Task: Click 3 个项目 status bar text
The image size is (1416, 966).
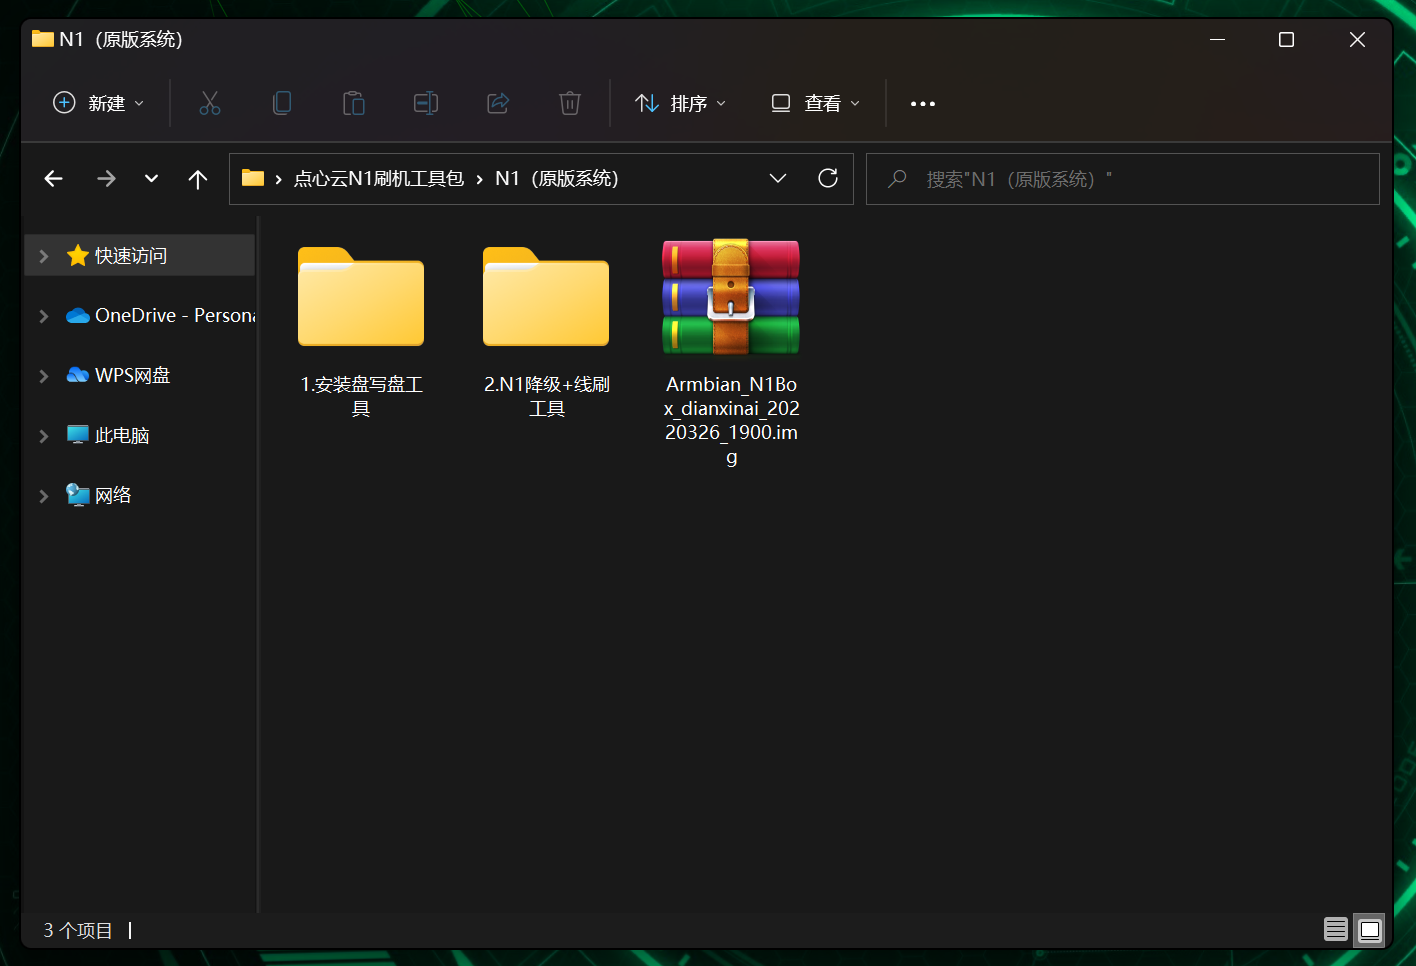Action: [78, 931]
